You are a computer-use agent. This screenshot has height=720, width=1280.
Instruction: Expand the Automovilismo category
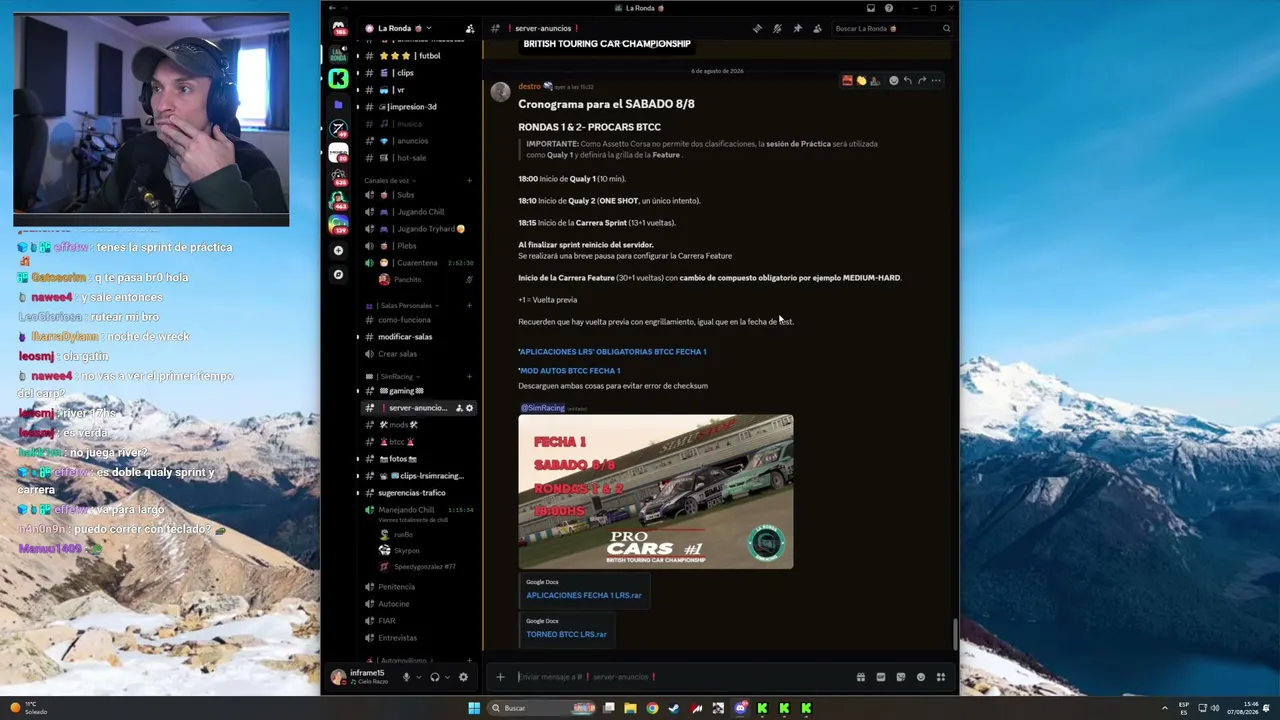point(401,661)
